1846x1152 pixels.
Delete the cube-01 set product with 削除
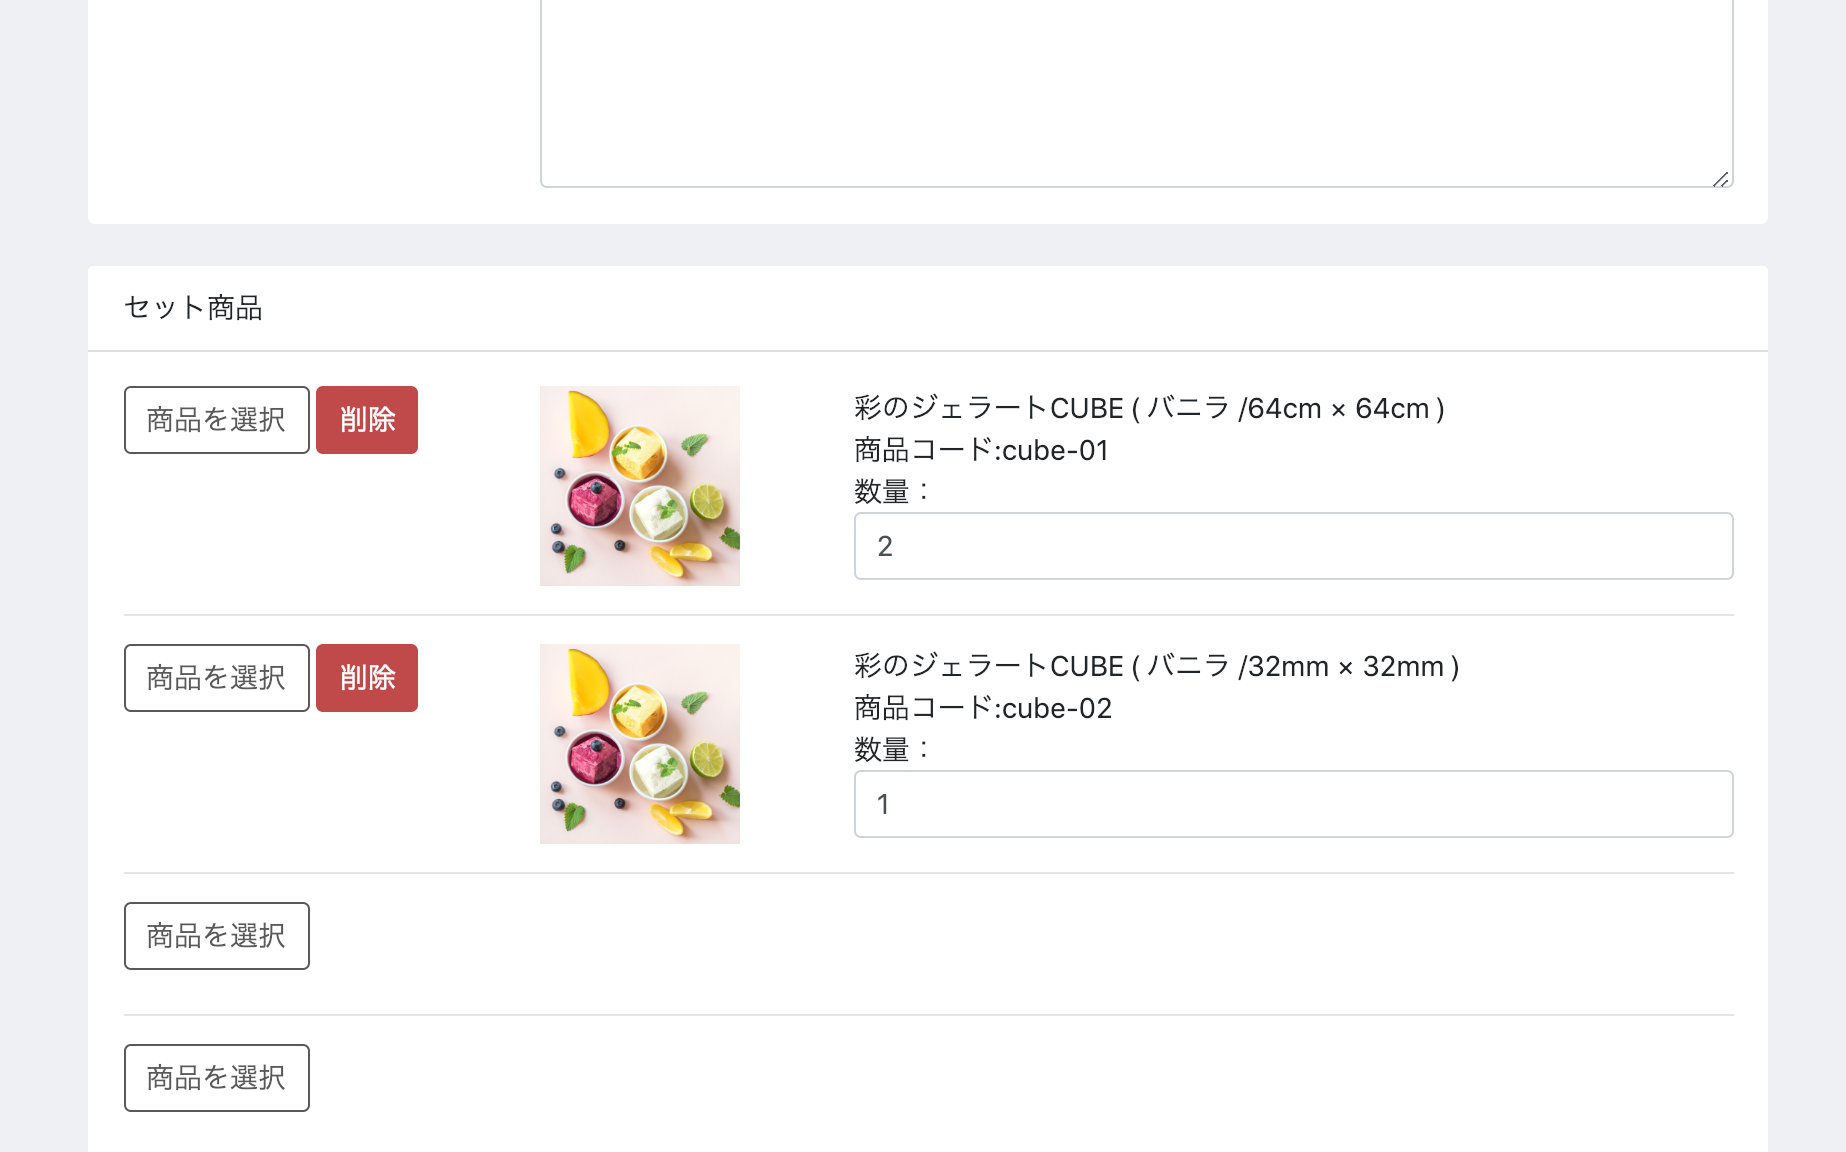[x=367, y=420]
